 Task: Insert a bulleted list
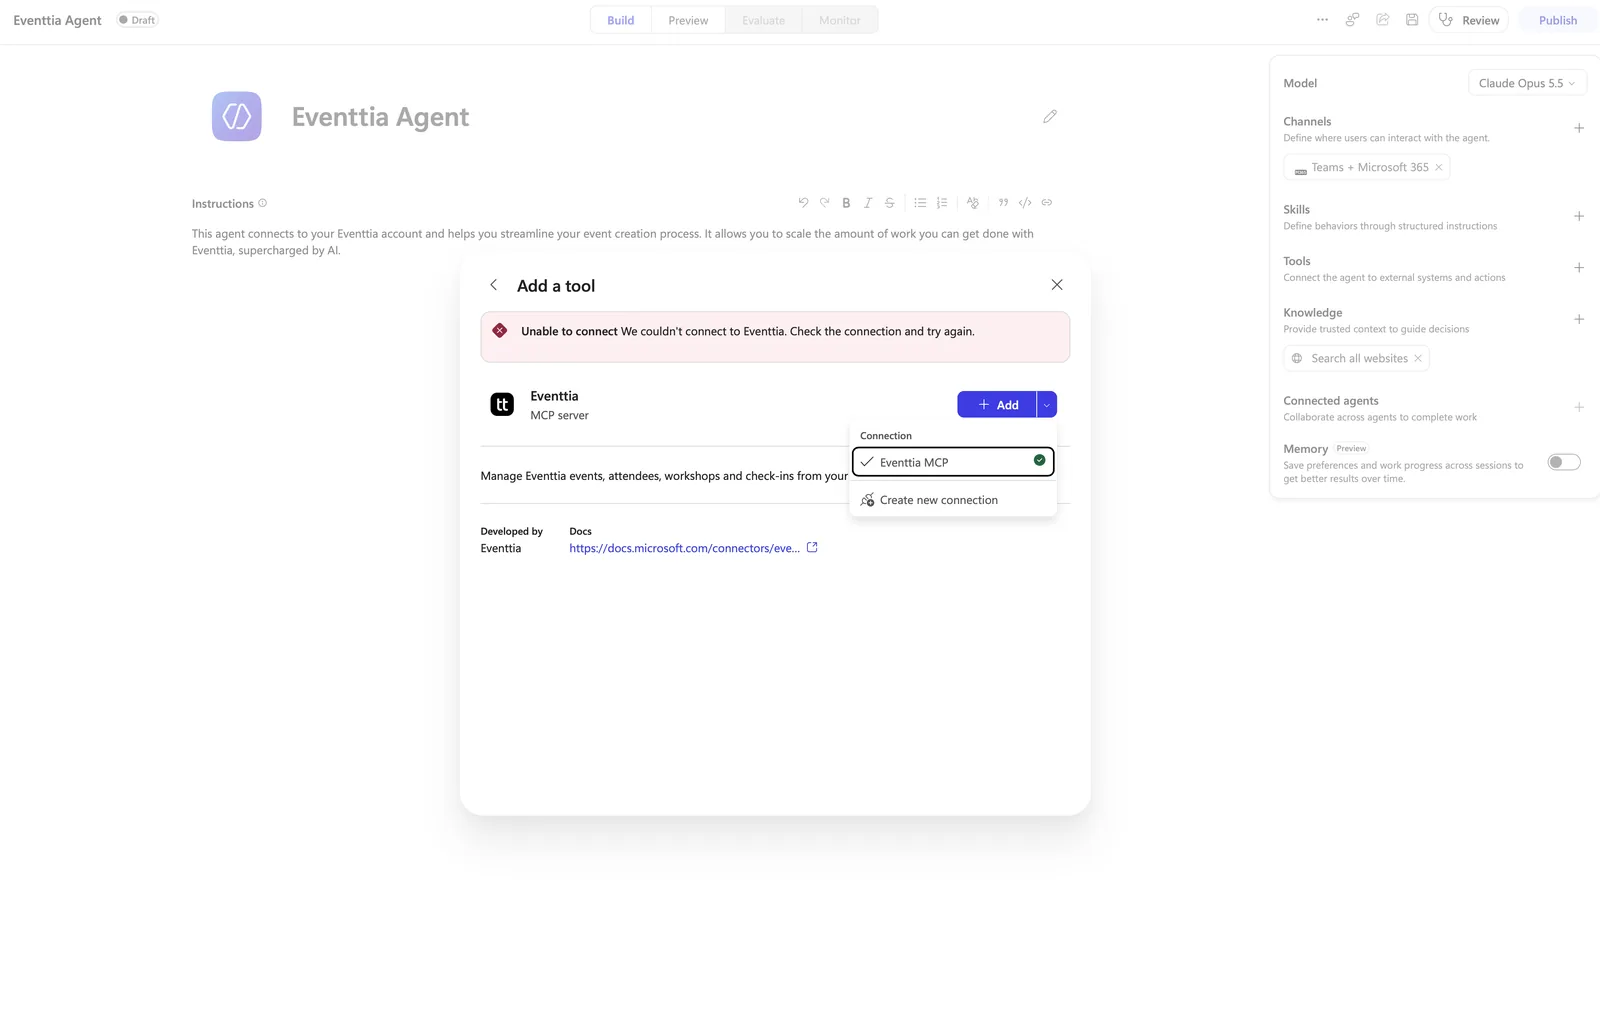(920, 203)
